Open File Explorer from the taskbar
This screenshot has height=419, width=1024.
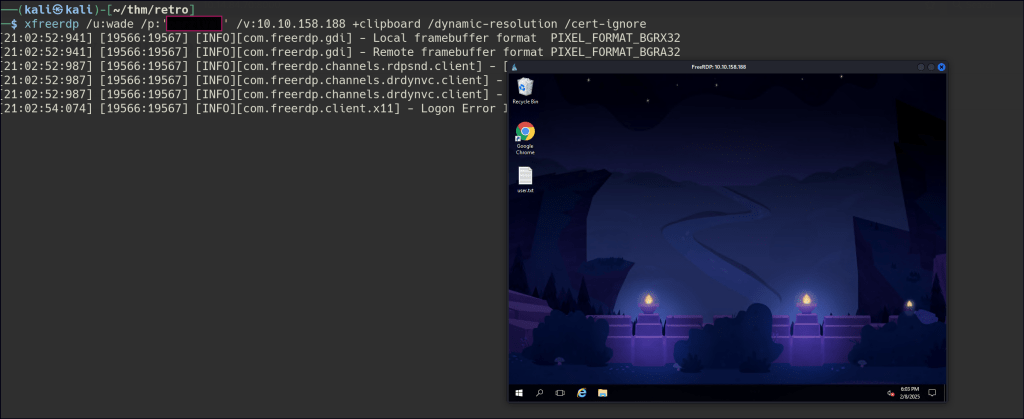(x=602, y=393)
